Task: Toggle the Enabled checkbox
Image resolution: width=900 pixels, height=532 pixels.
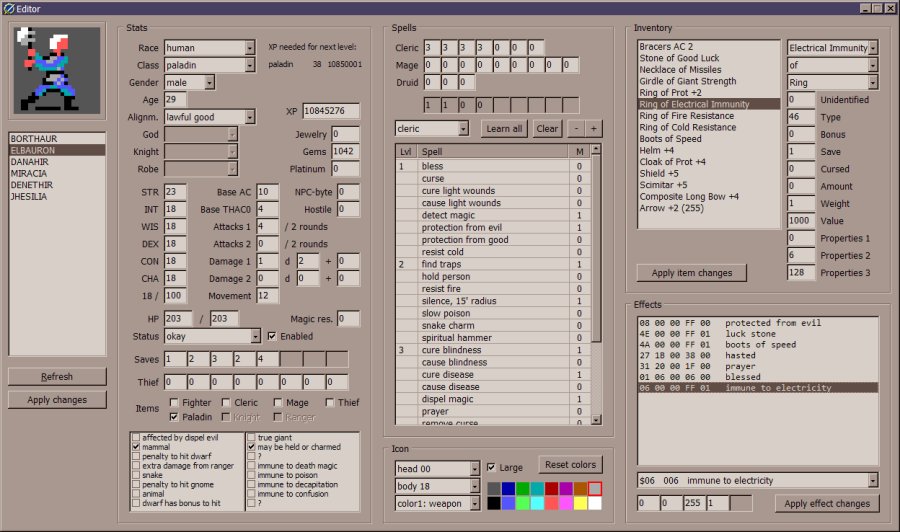Action: point(272,336)
